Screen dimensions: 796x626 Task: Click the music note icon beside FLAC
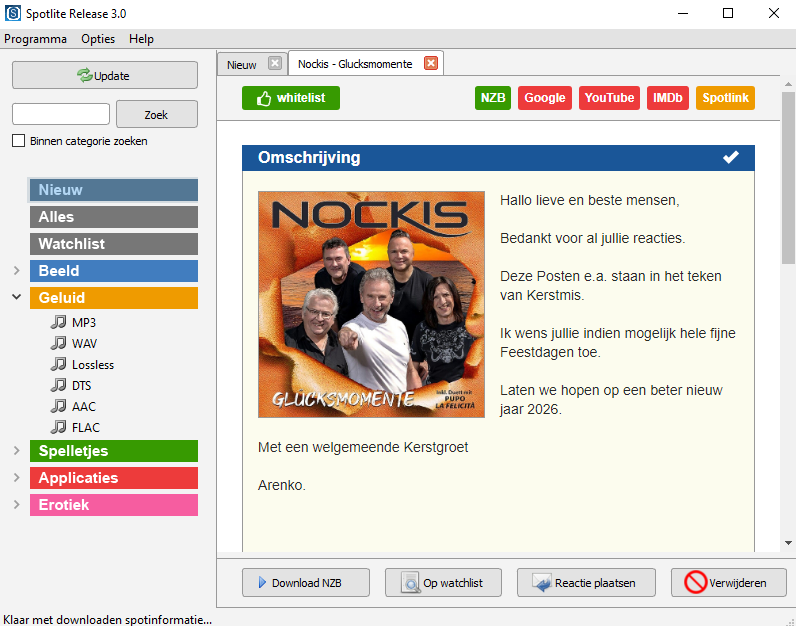pos(58,427)
